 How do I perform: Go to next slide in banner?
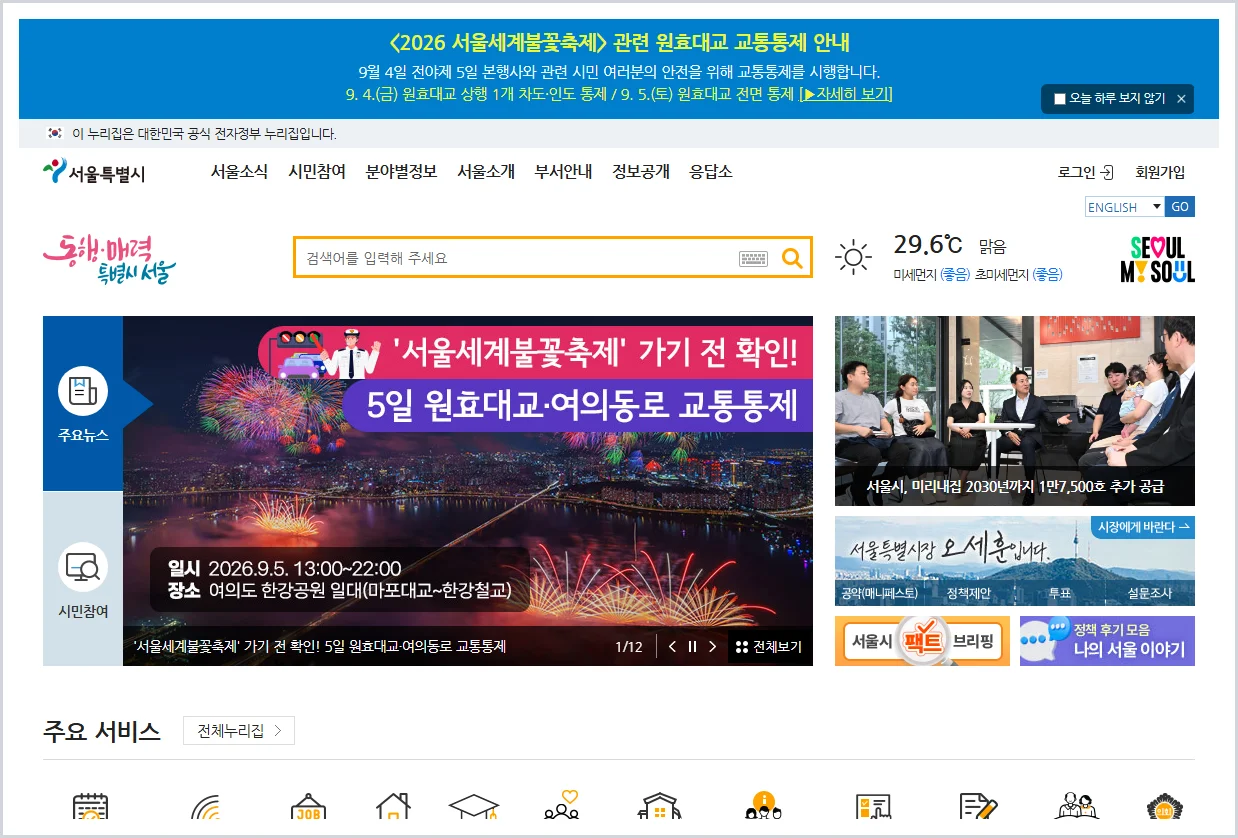[712, 646]
